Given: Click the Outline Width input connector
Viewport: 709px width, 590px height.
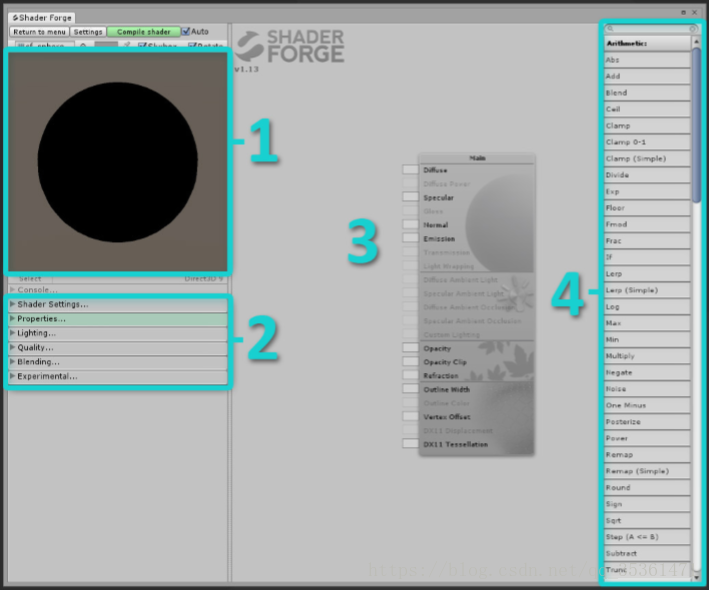Looking at the screenshot, I should tap(410, 389).
